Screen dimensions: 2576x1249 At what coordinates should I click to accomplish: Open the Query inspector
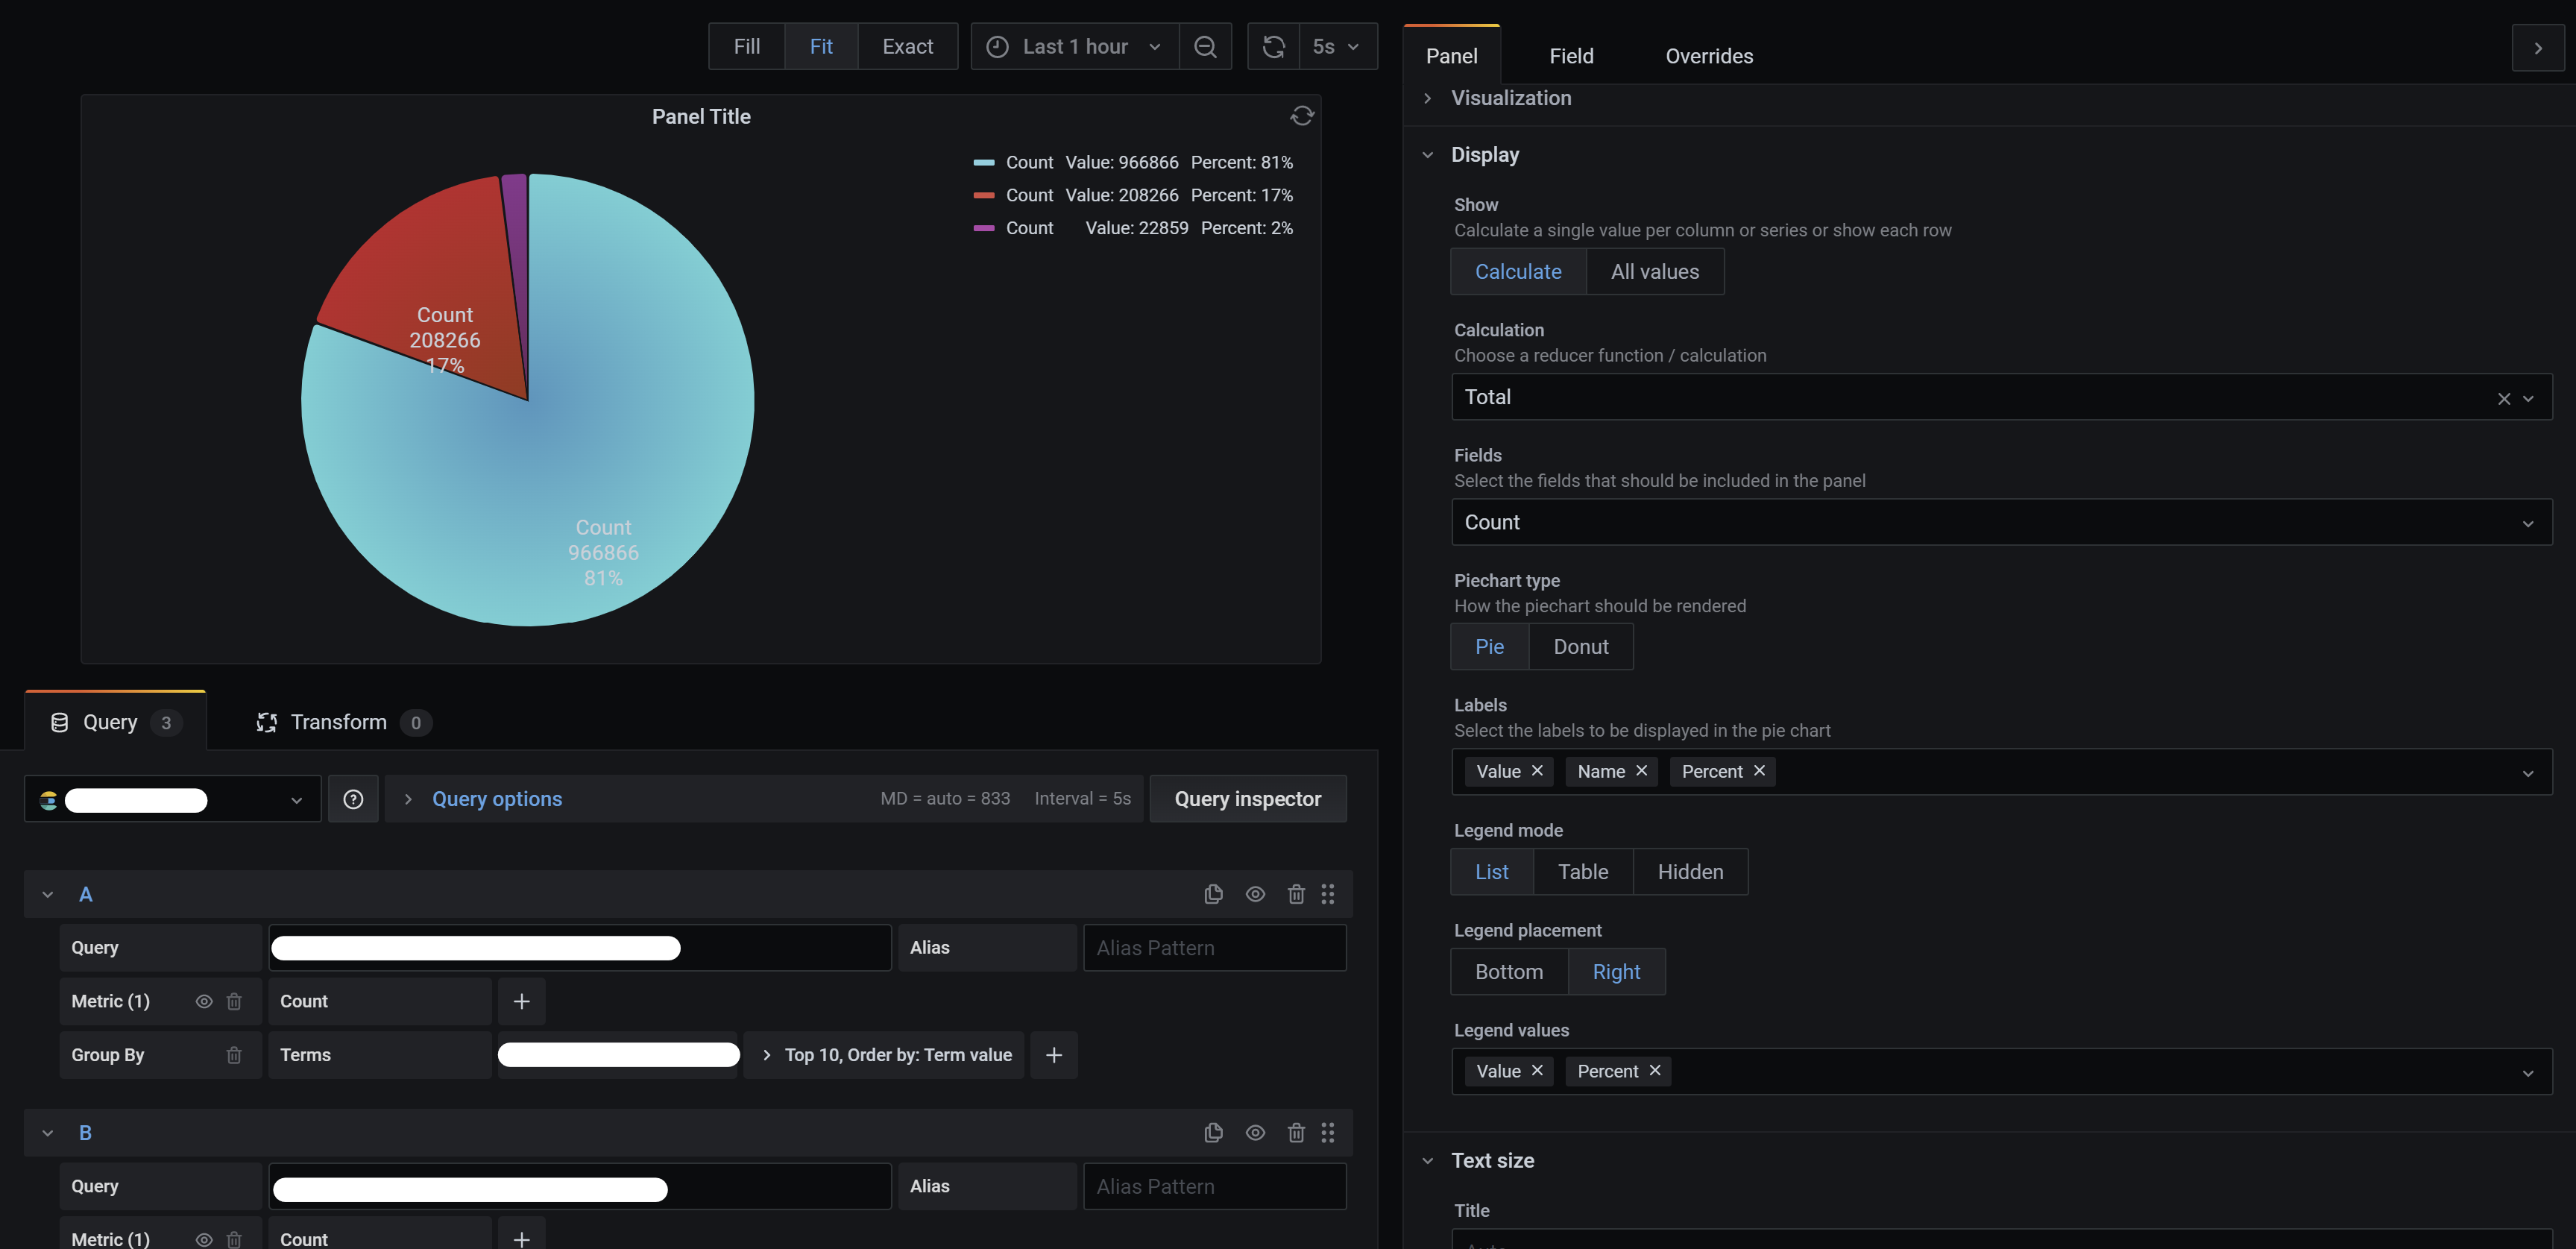(x=1247, y=798)
